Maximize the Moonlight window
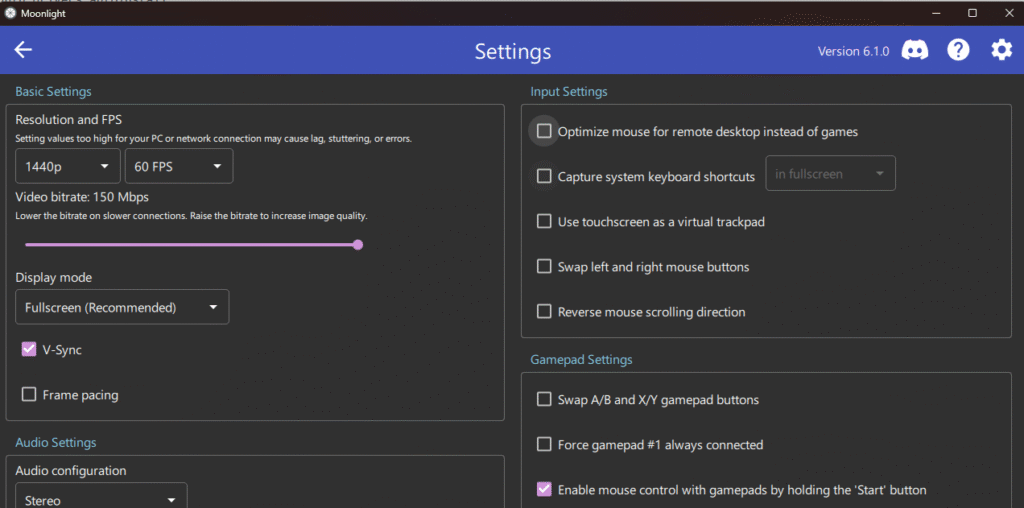This screenshot has height=508, width=1024. pos(972,13)
